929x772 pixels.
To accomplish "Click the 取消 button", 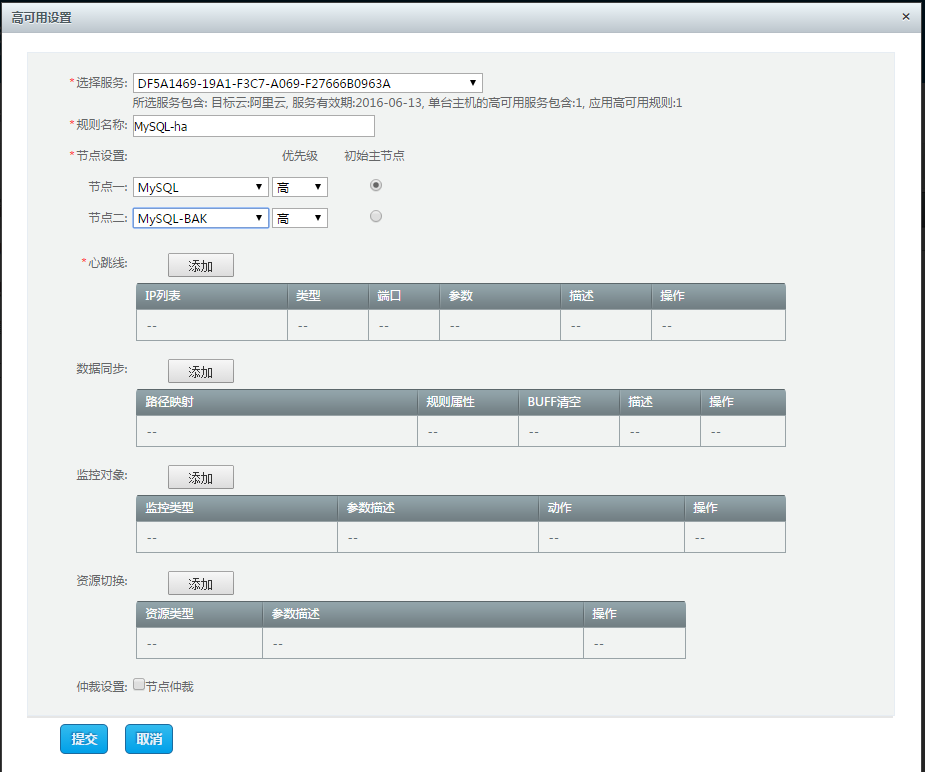I will click(149, 739).
